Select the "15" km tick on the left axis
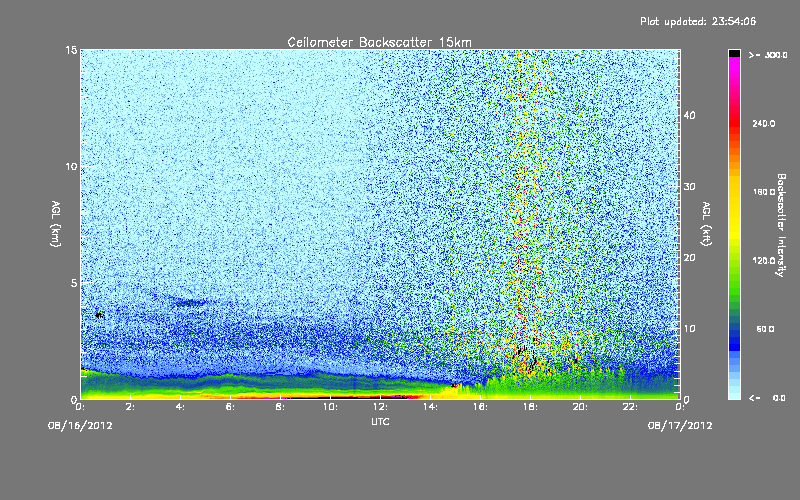Viewport: 800px width, 500px height. tap(71, 50)
